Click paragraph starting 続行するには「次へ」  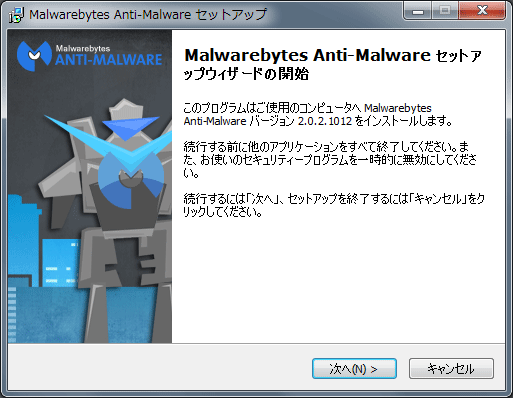click(x=334, y=205)
